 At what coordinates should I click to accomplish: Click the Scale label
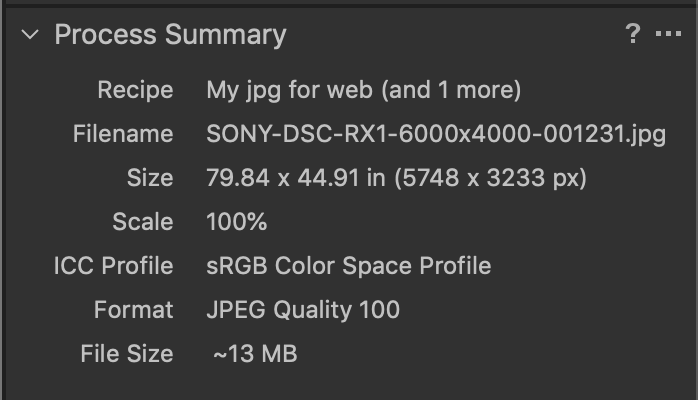coord(144,222)
